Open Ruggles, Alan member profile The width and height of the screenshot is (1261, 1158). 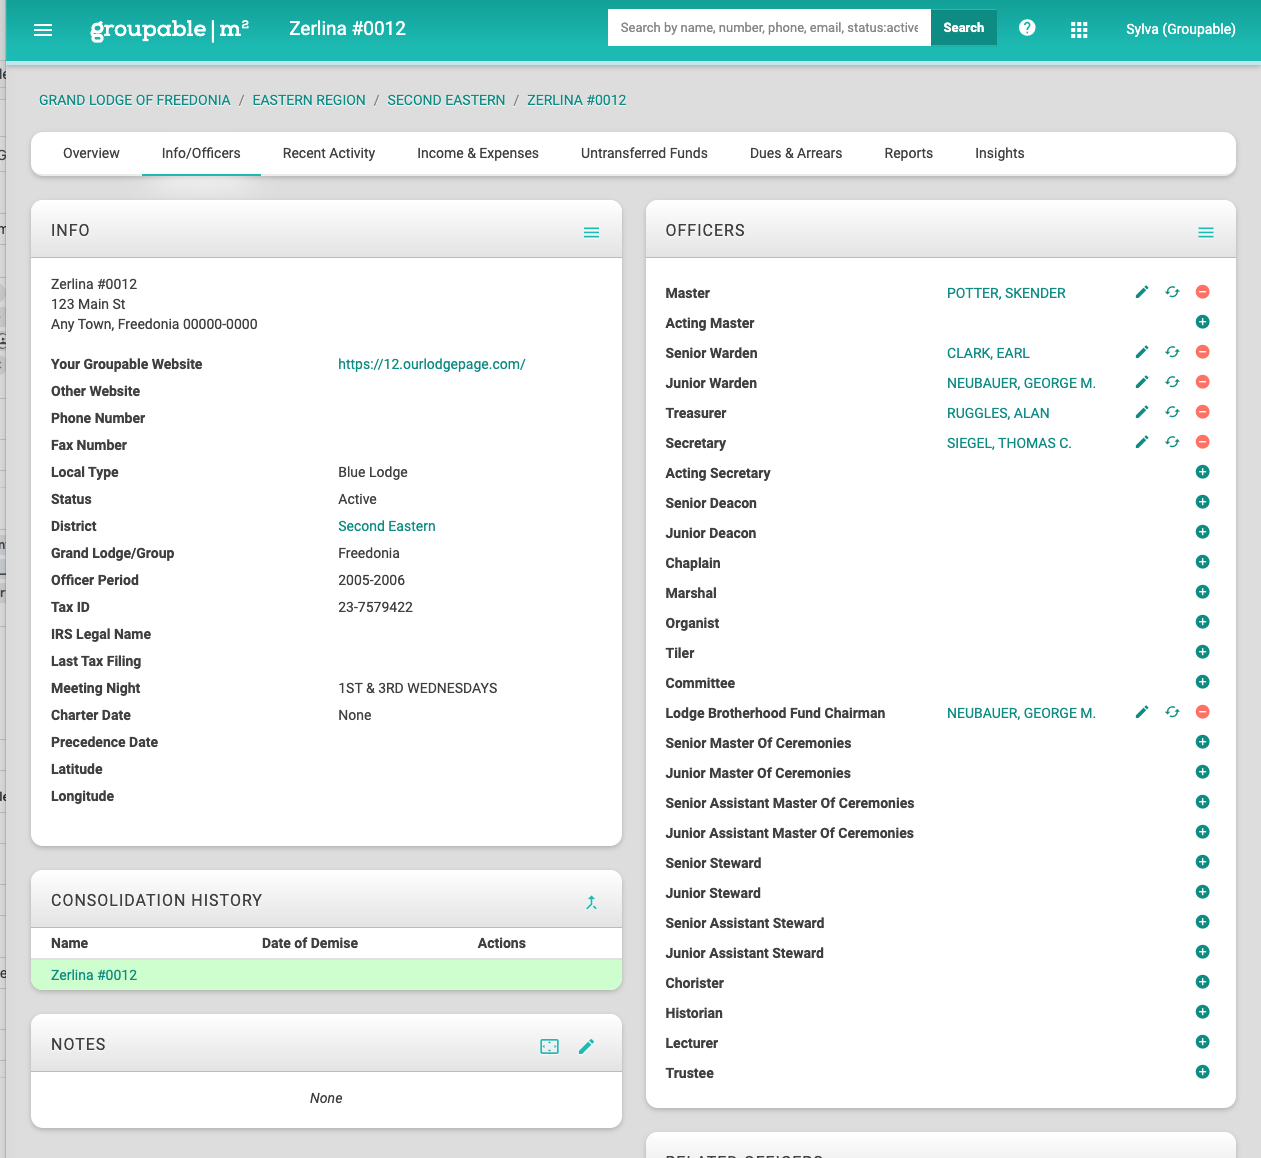998,413
